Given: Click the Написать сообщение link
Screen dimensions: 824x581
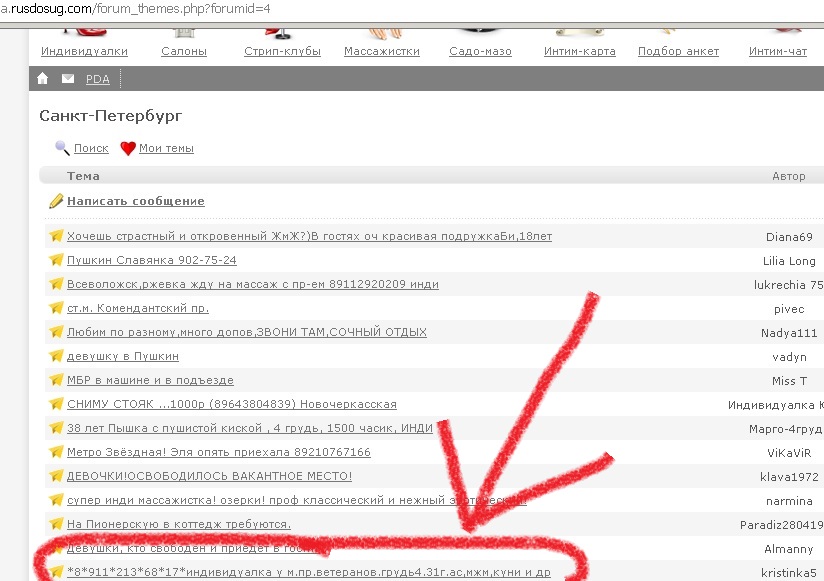Looking at the screenshot, I should coord(135,201).
